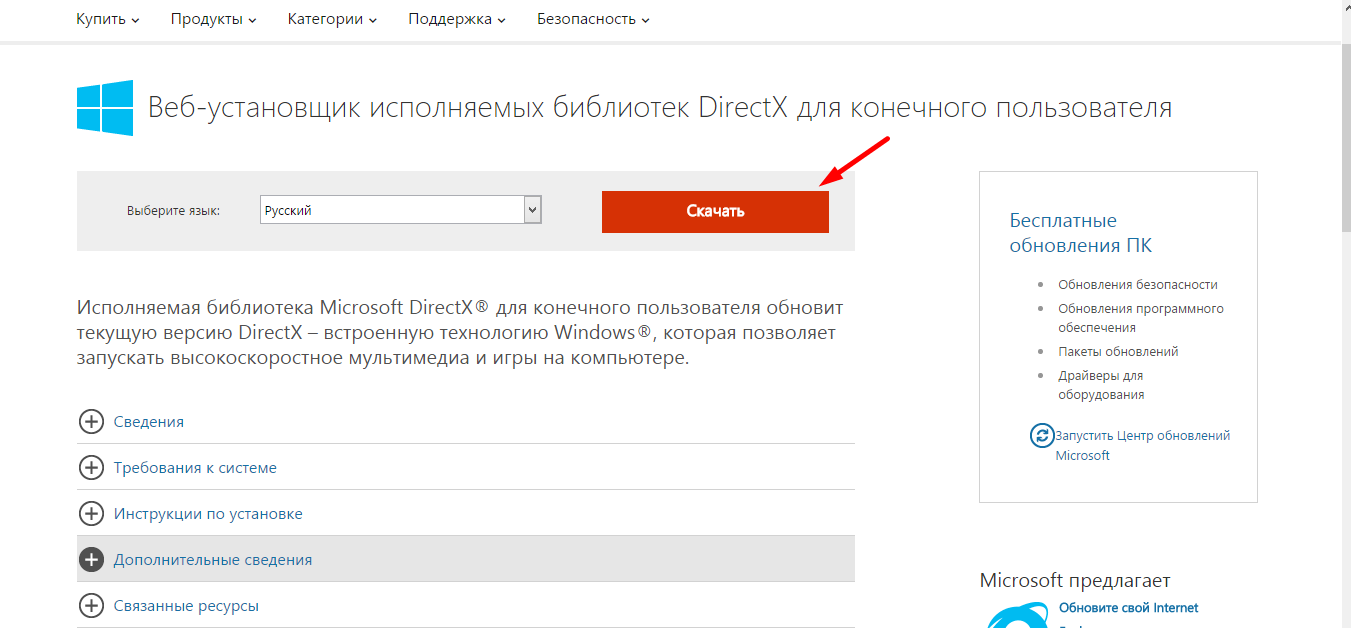Click the Windows logo icon

tap(105, 108)
